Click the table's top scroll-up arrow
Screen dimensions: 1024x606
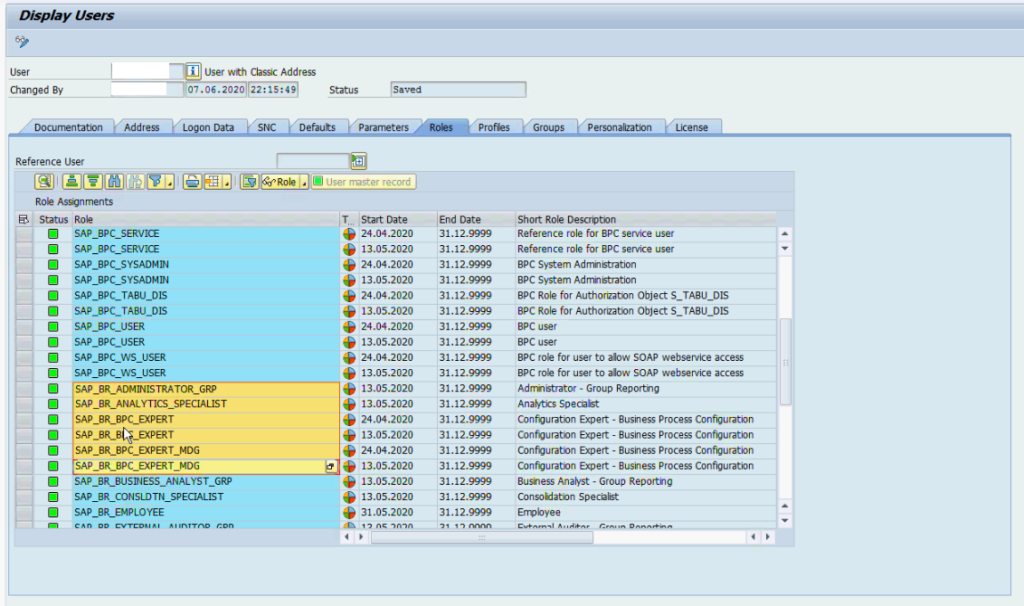pyautogui.click(x=785, y=234)
